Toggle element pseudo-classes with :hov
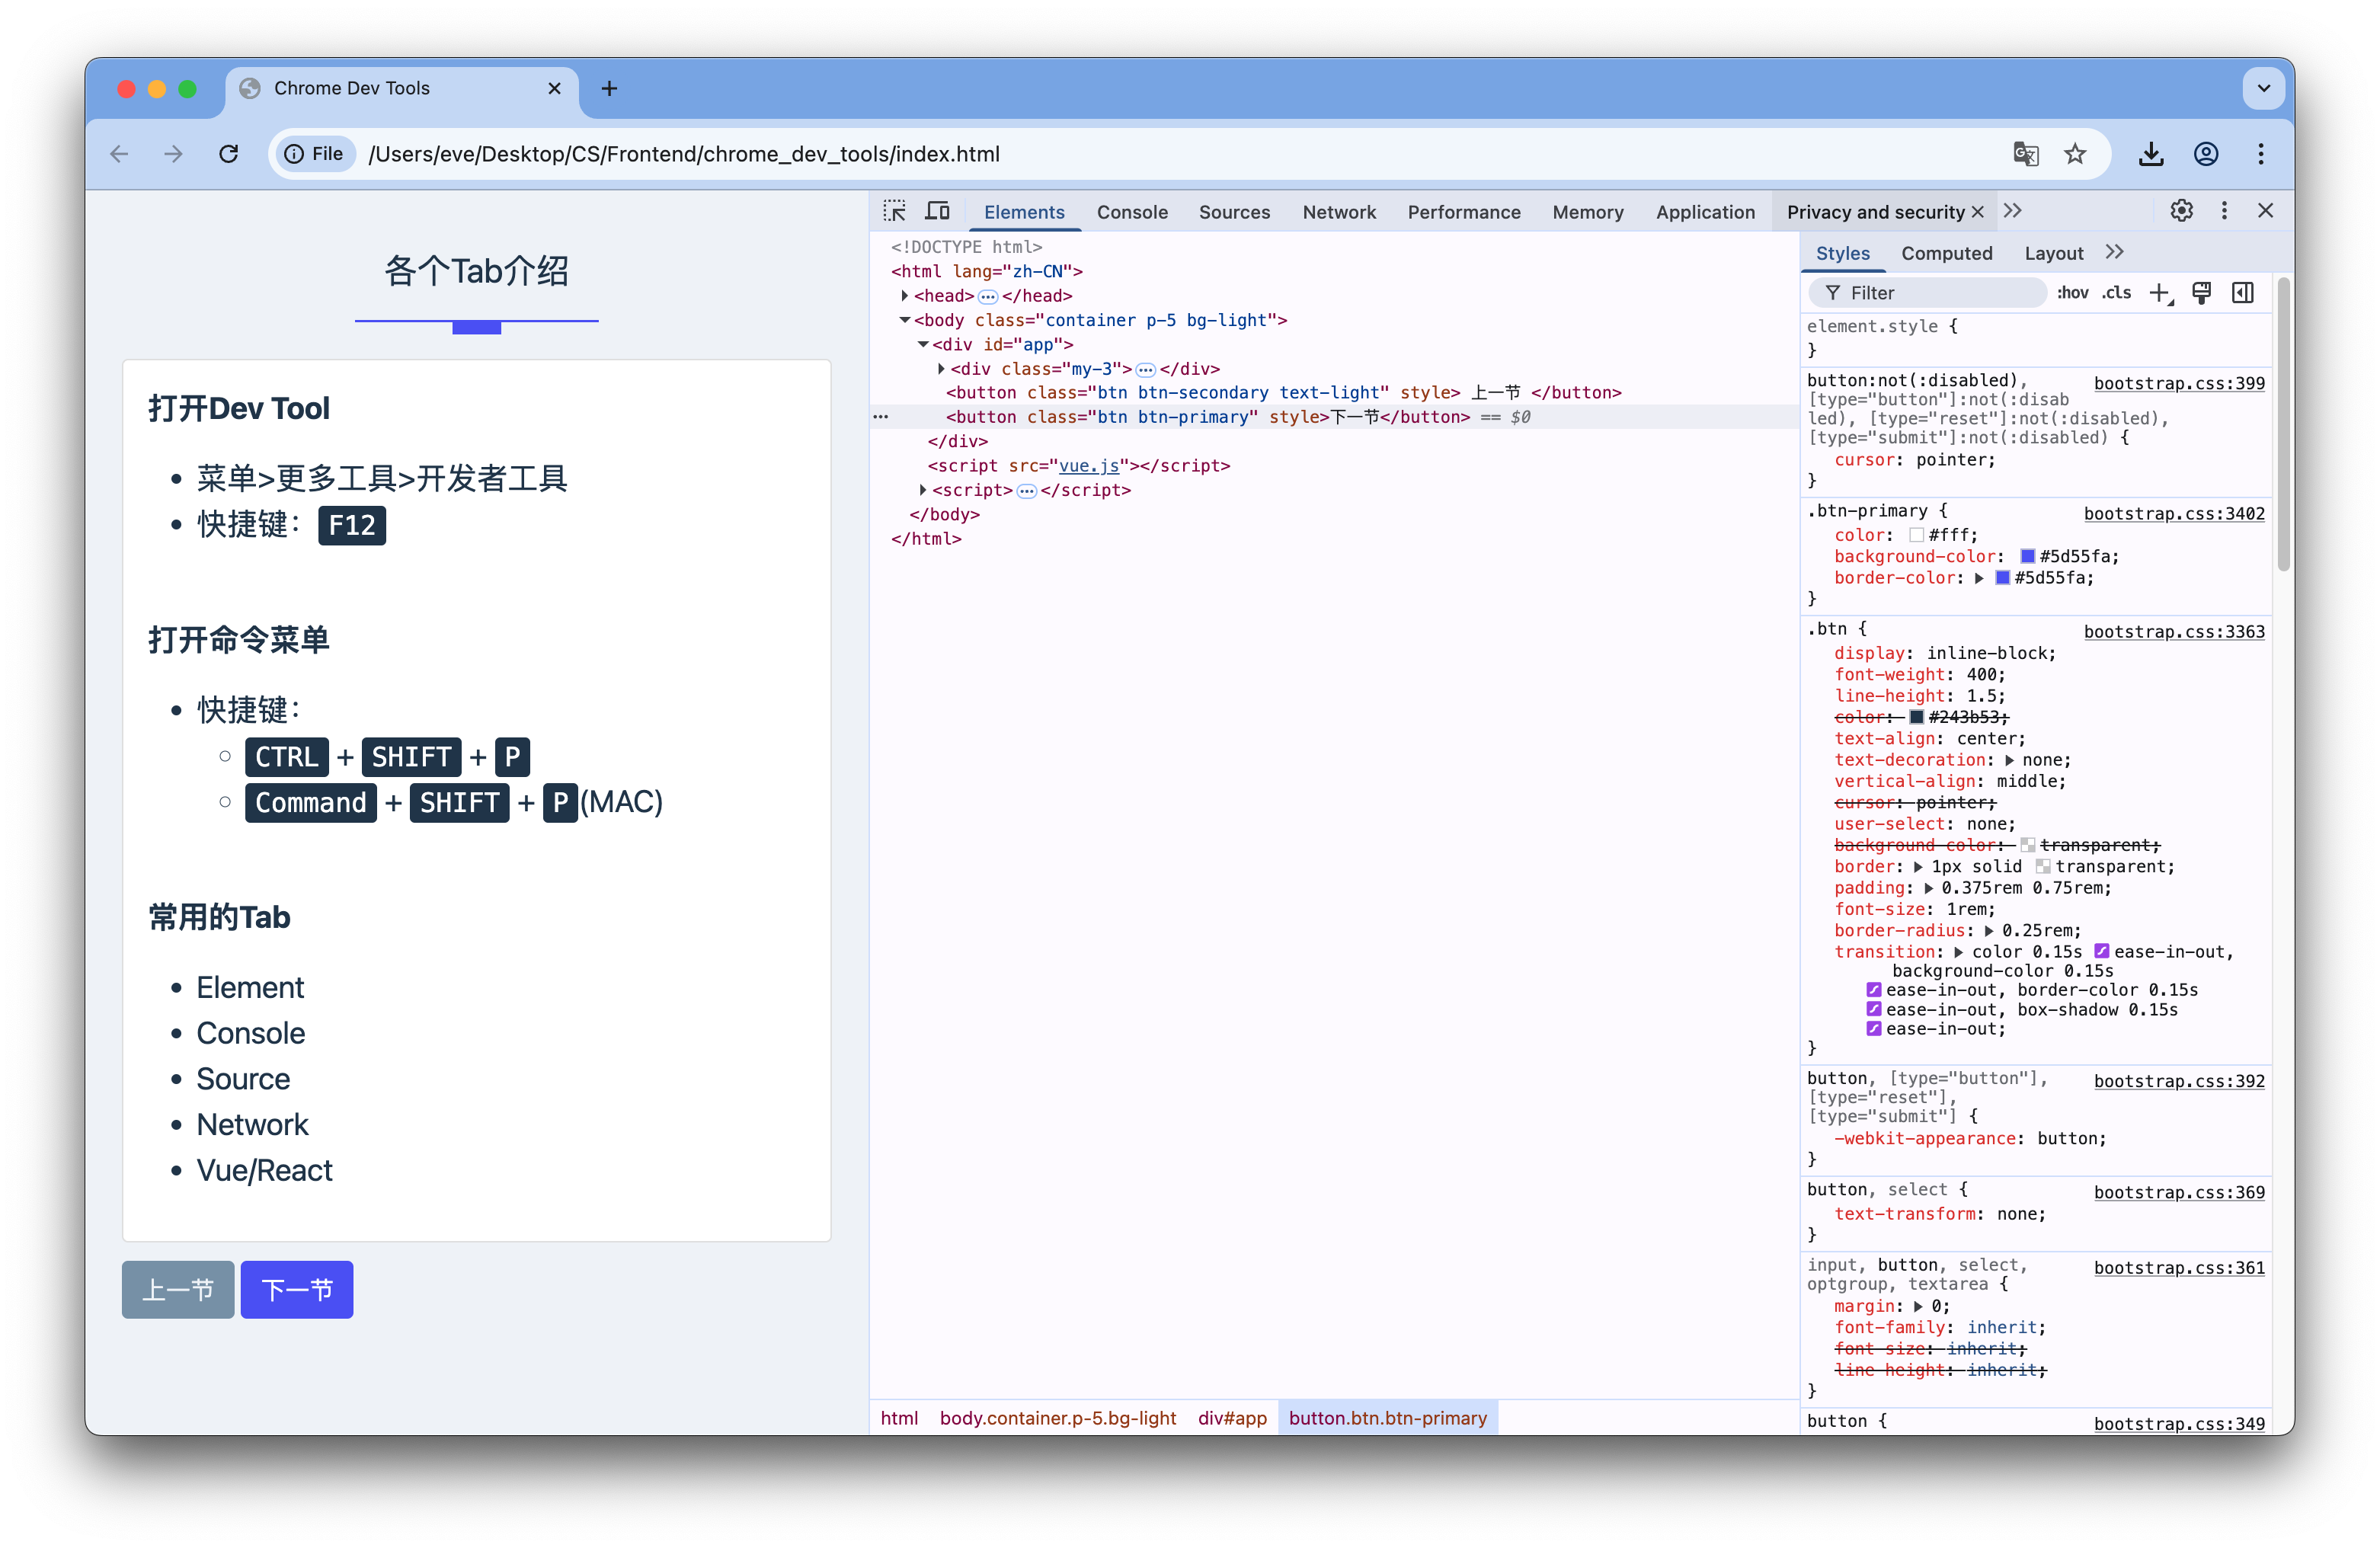 coord(2073,292)
